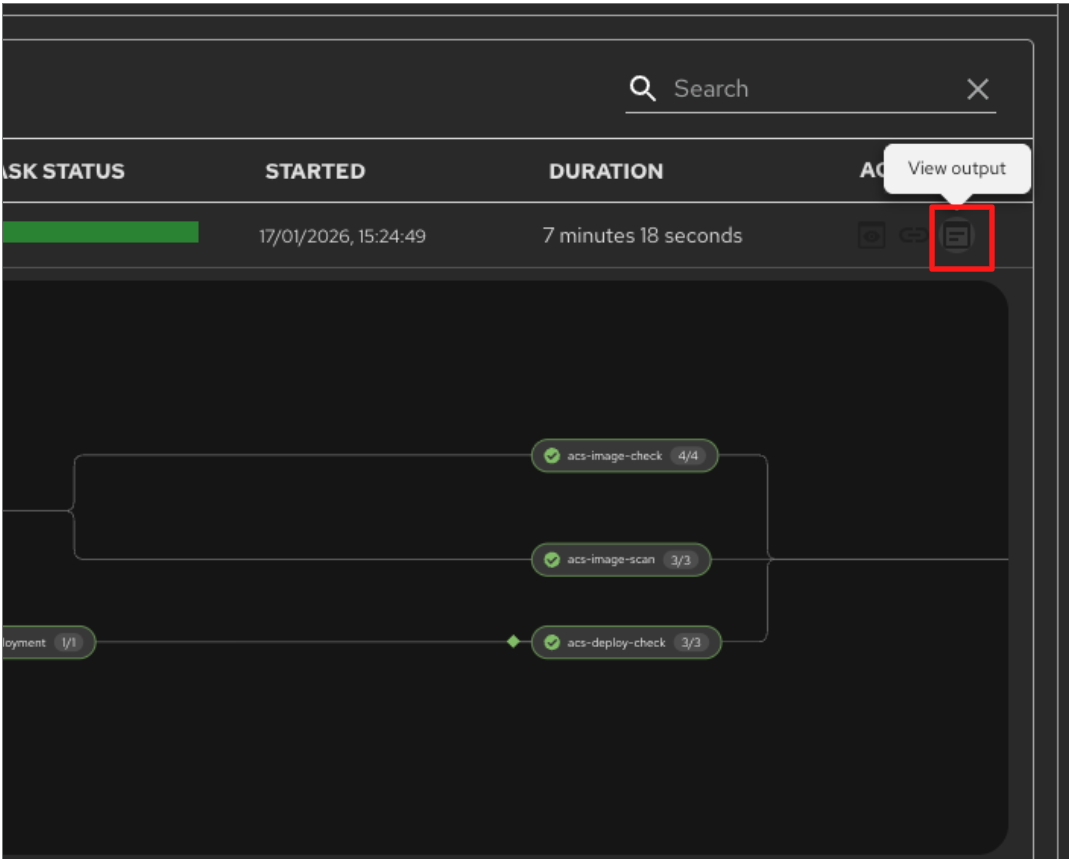Image resolution: width=1069 pixels, height=859 pixels.
Task: Click the green diamond connector marker
Action: 513,642
